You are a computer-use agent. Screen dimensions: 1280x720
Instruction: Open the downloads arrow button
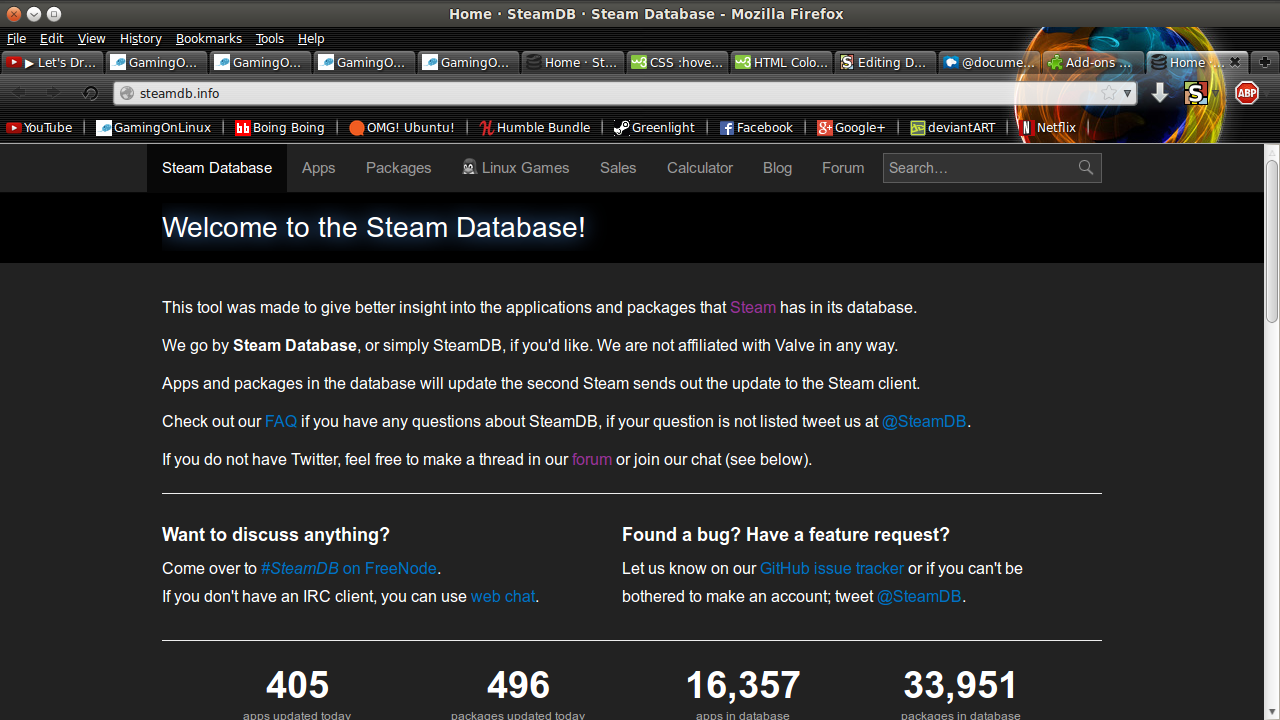point(1160,93)
